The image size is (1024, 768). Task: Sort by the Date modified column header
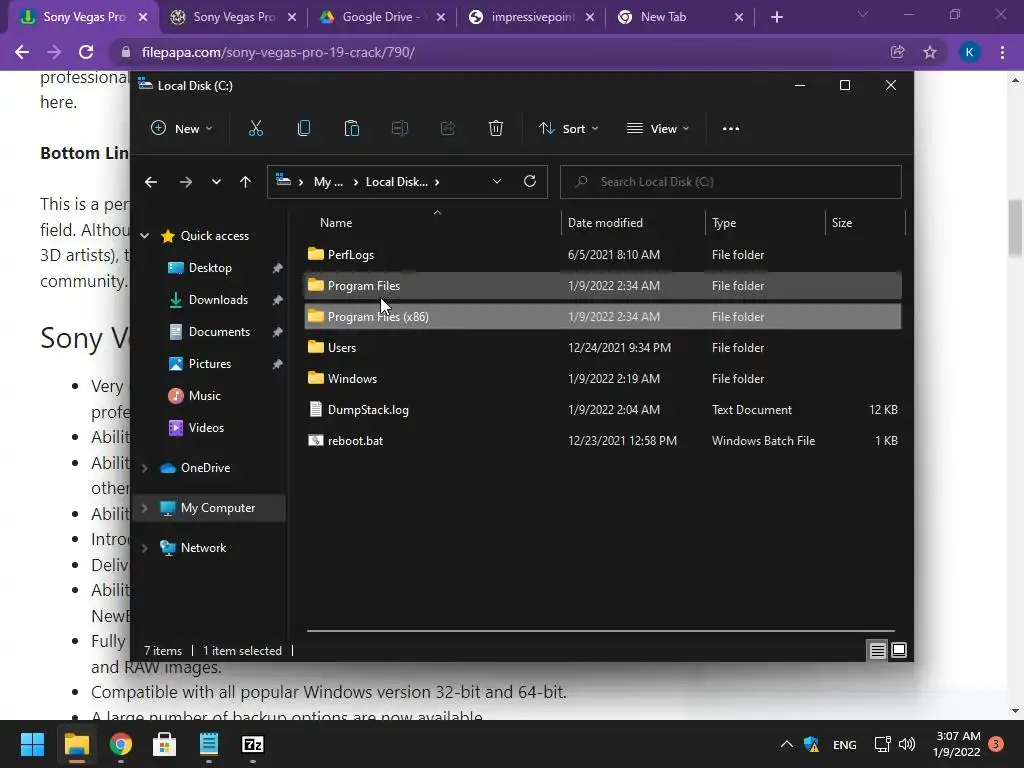(605, 223)
